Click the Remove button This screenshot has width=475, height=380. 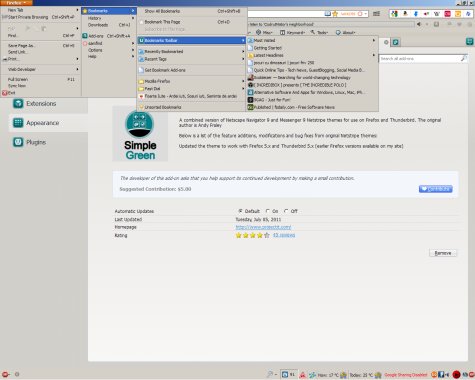(443, 253)
